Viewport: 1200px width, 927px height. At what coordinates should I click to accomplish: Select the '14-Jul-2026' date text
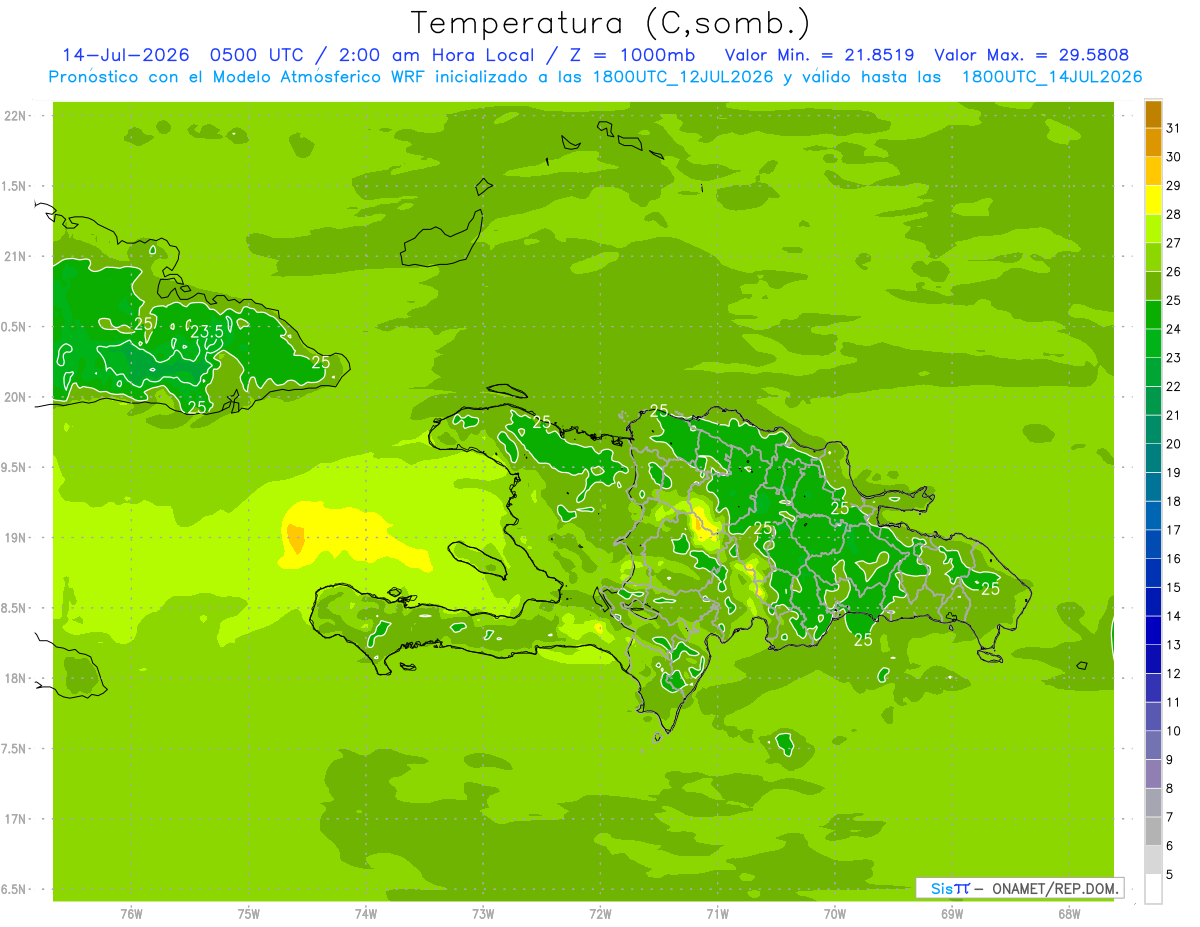tap(128, 55)
